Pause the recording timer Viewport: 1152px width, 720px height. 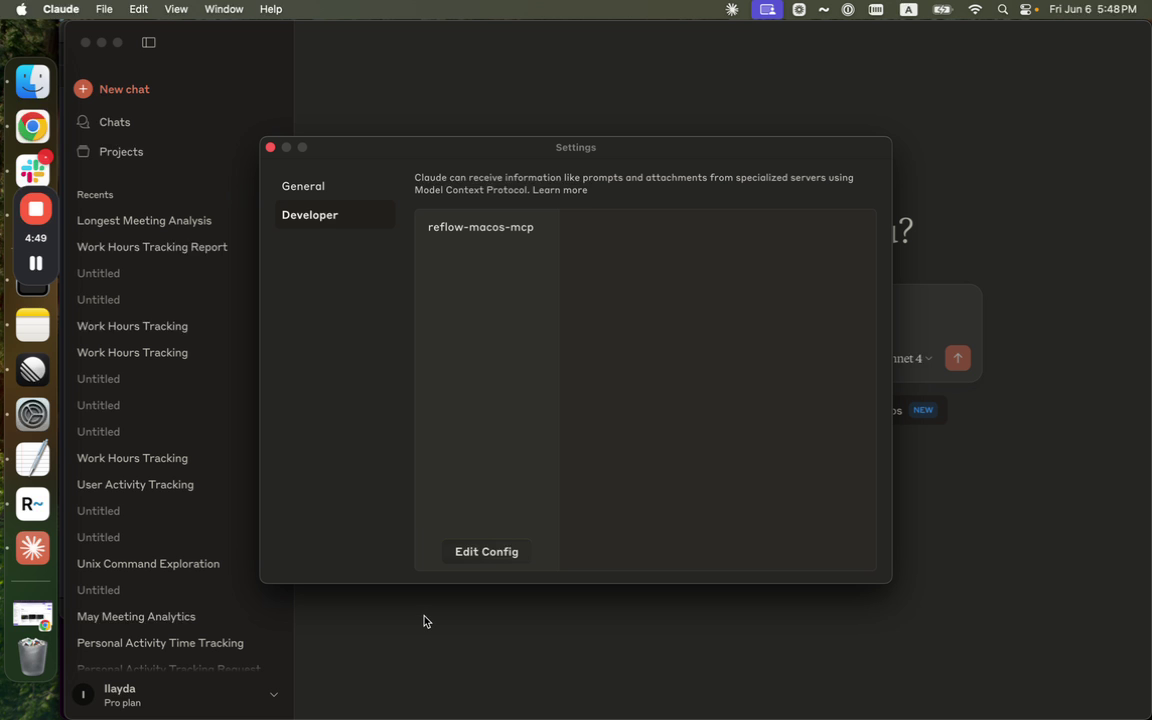tap(35, 263)
